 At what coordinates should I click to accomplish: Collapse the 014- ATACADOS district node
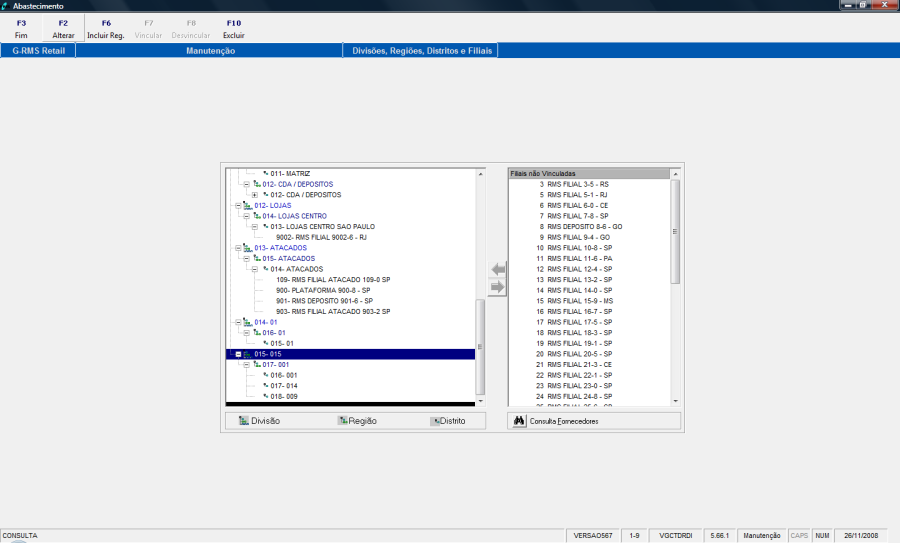click(x=255, y=269)
